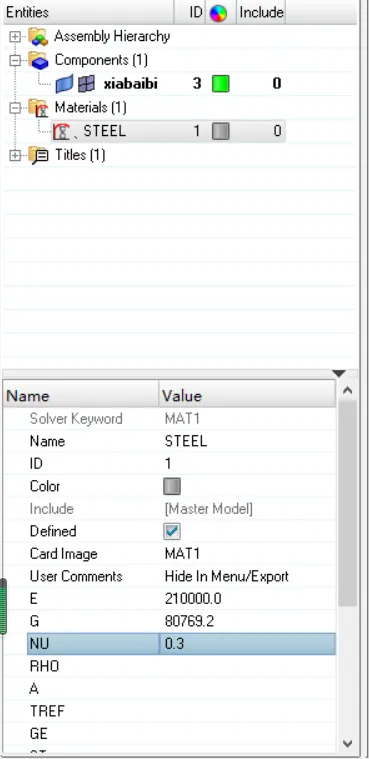Screen dimensions: 369x759
Task: Expand the Titles tree node
Action: point(15,155)
